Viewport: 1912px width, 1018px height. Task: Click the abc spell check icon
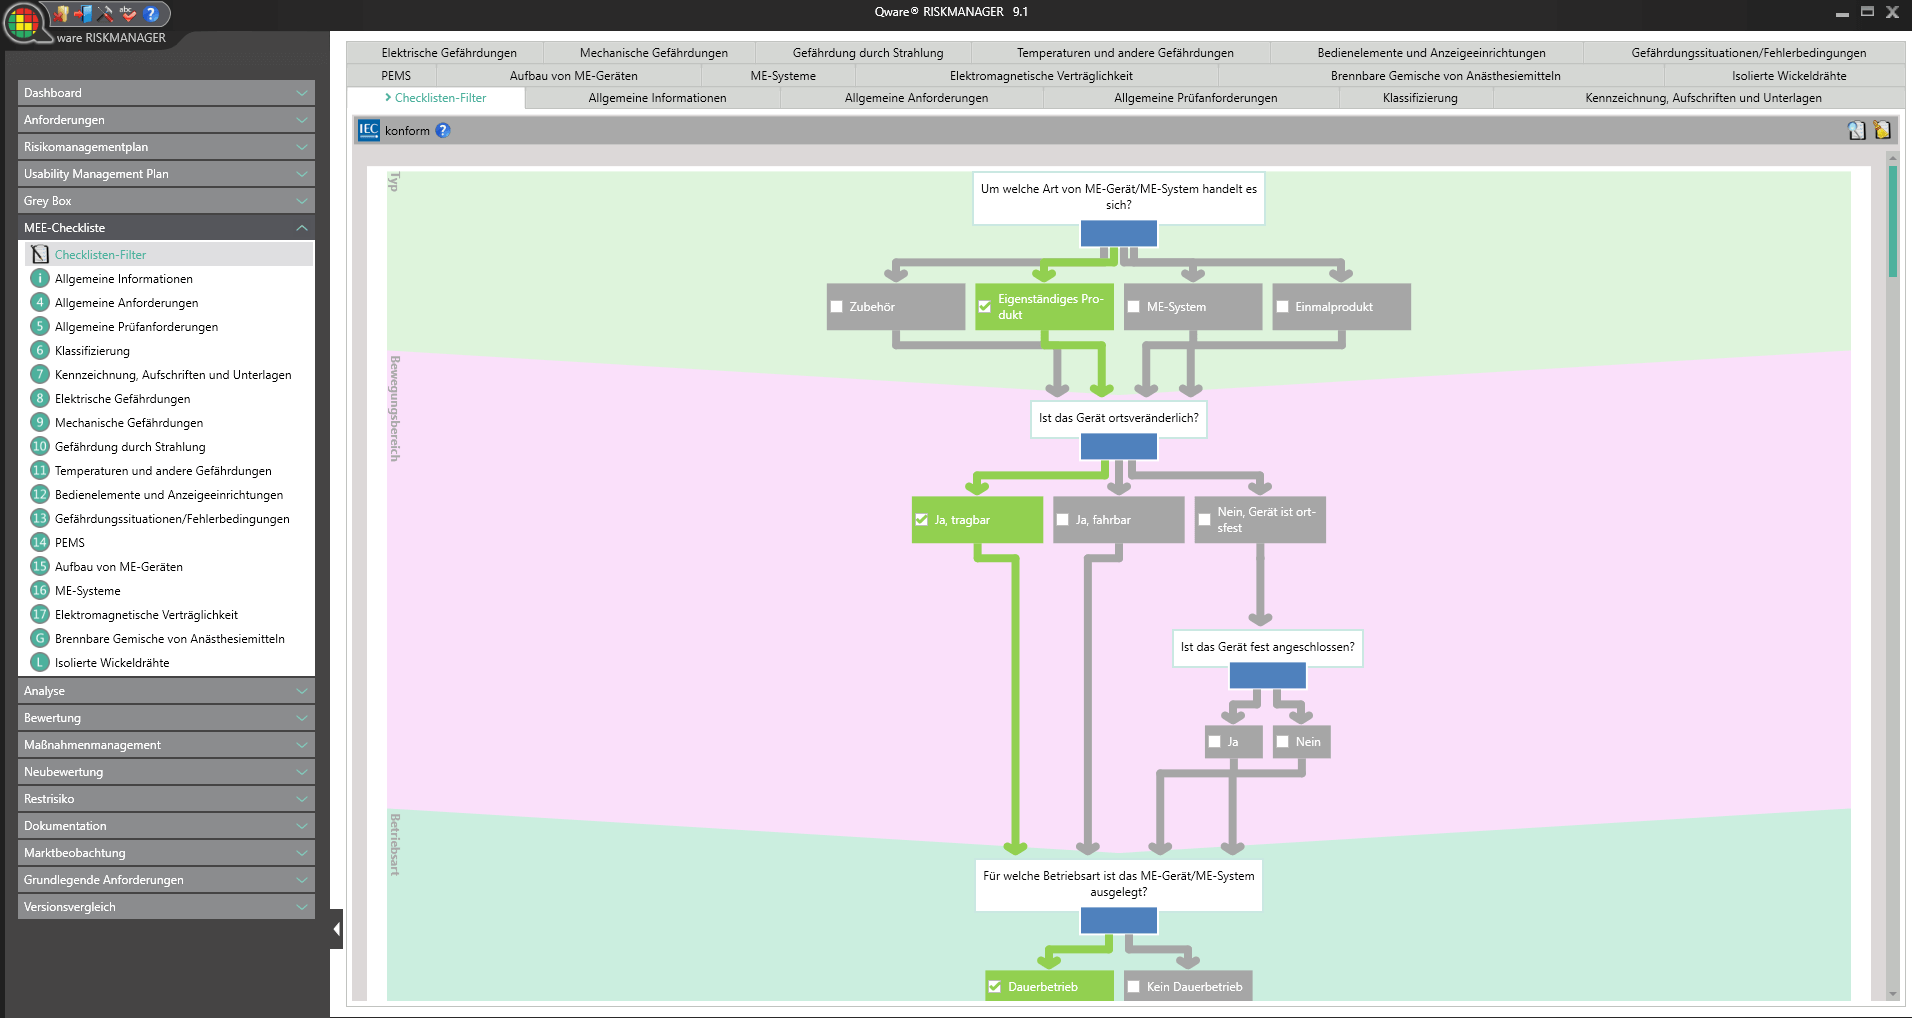[x=128, y=13]
